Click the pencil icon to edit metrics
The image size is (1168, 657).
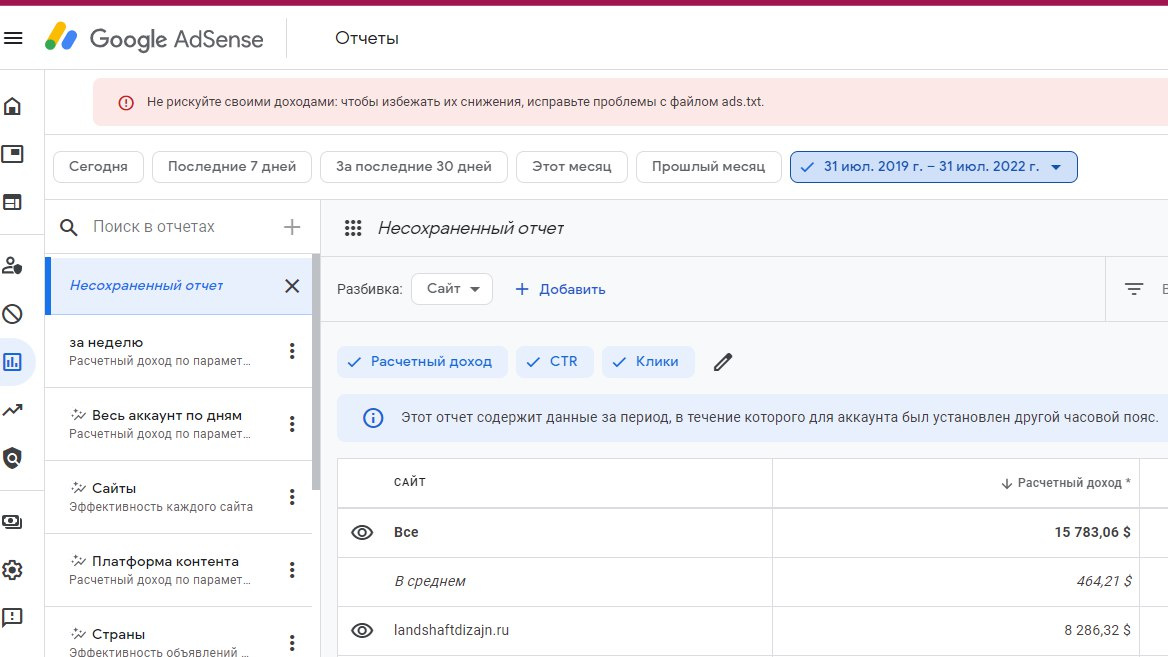coord(723,362)
